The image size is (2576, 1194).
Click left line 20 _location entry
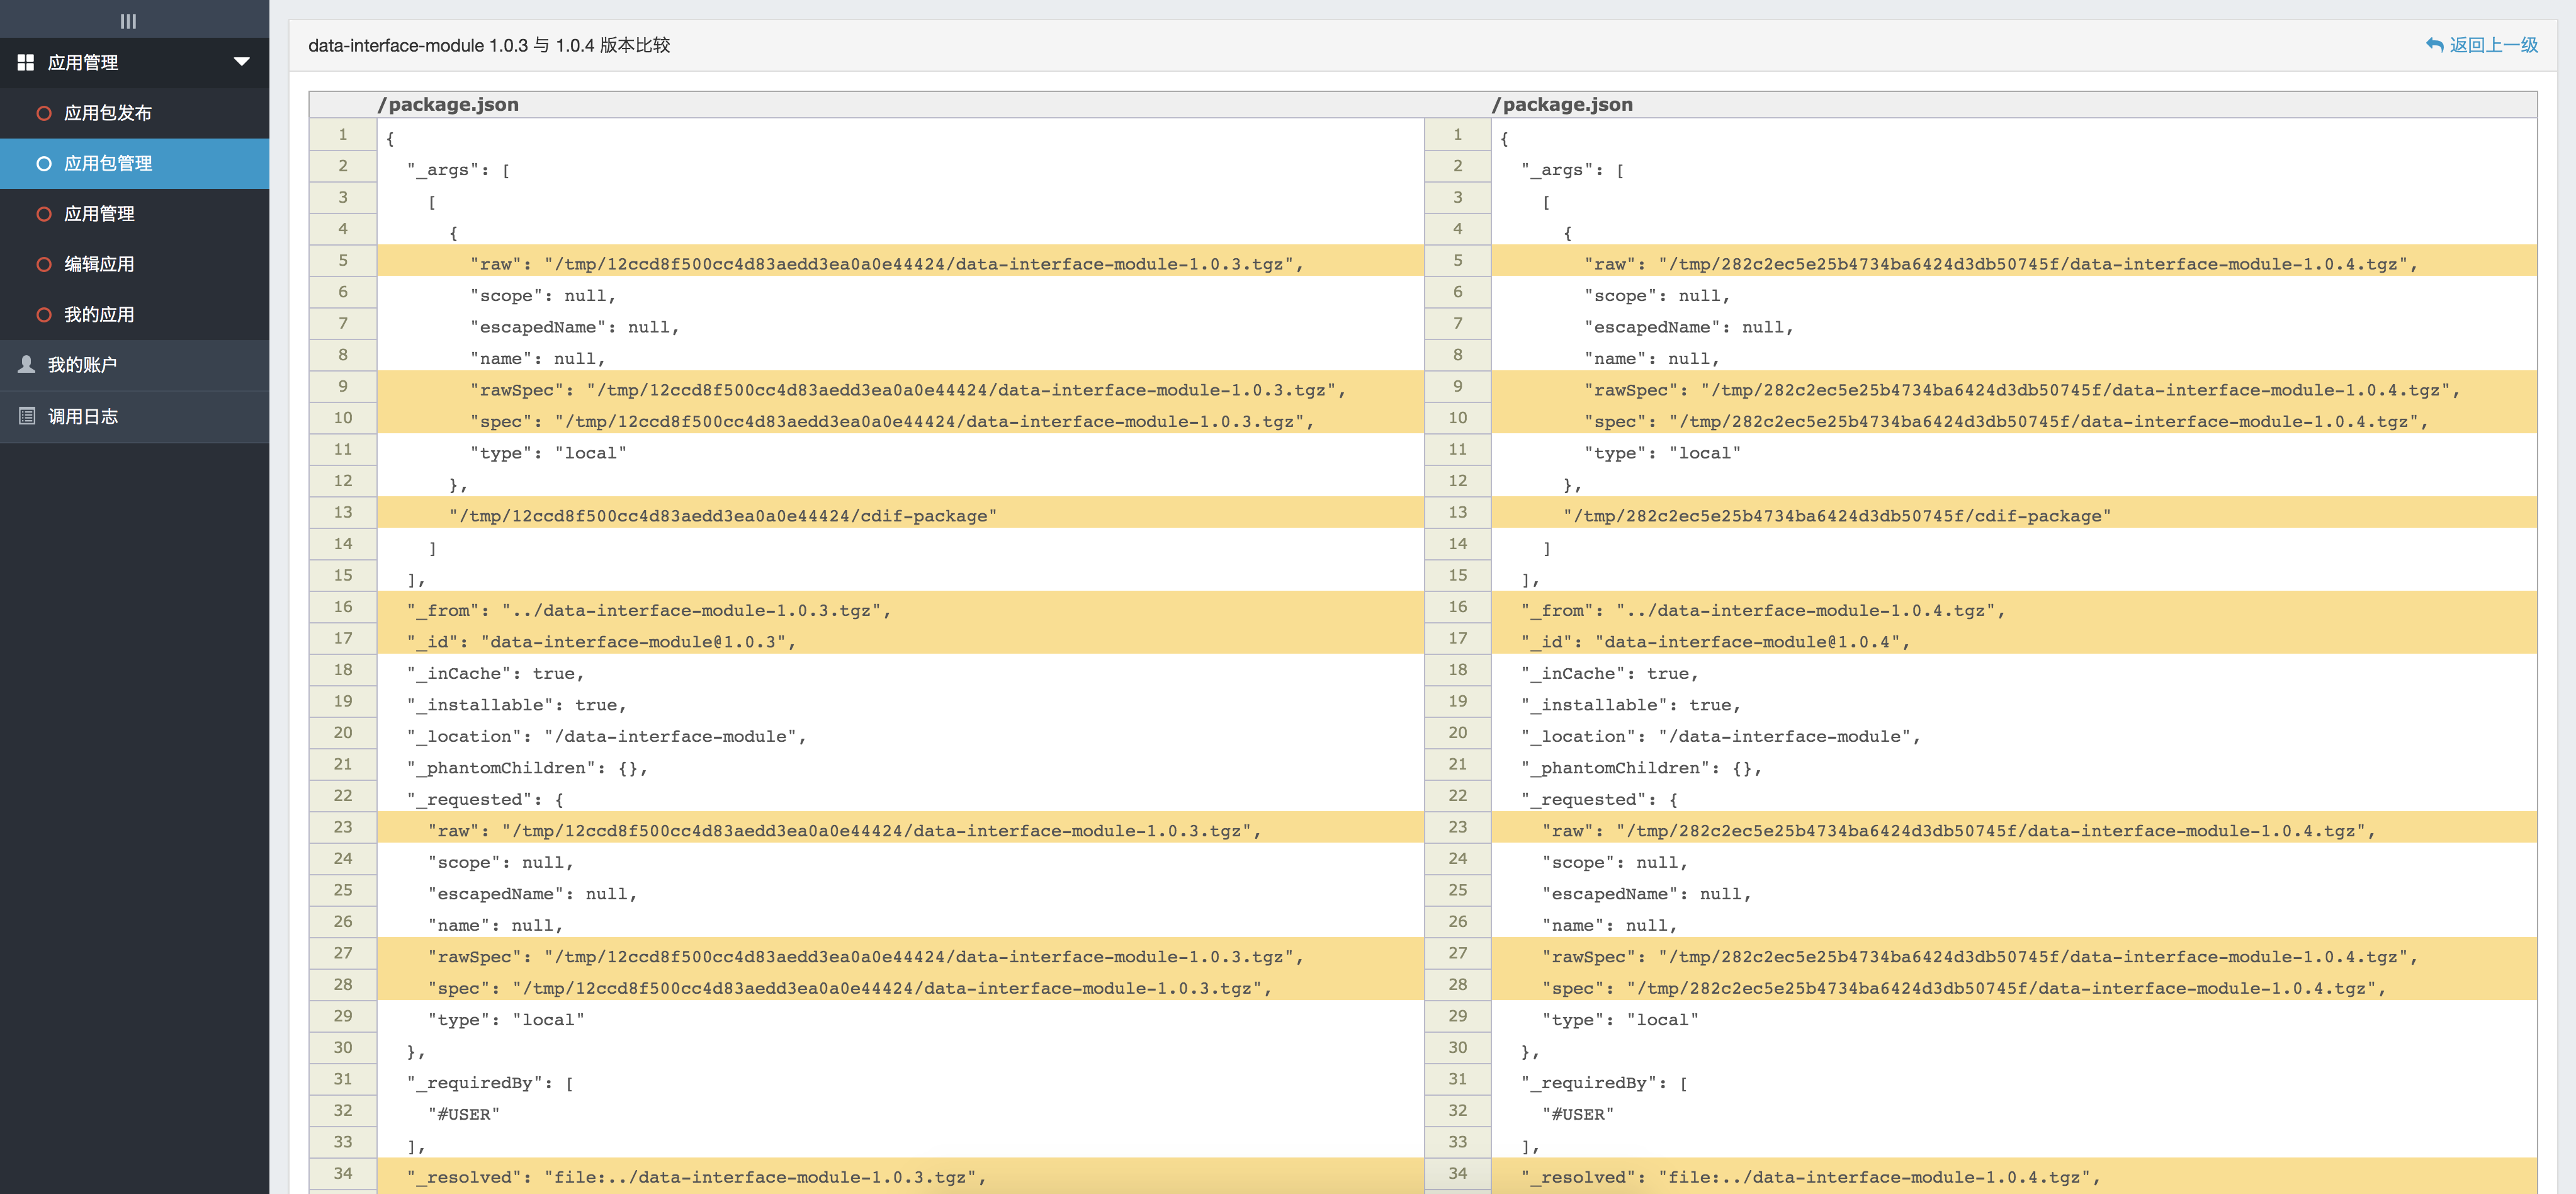pos(607,736)
